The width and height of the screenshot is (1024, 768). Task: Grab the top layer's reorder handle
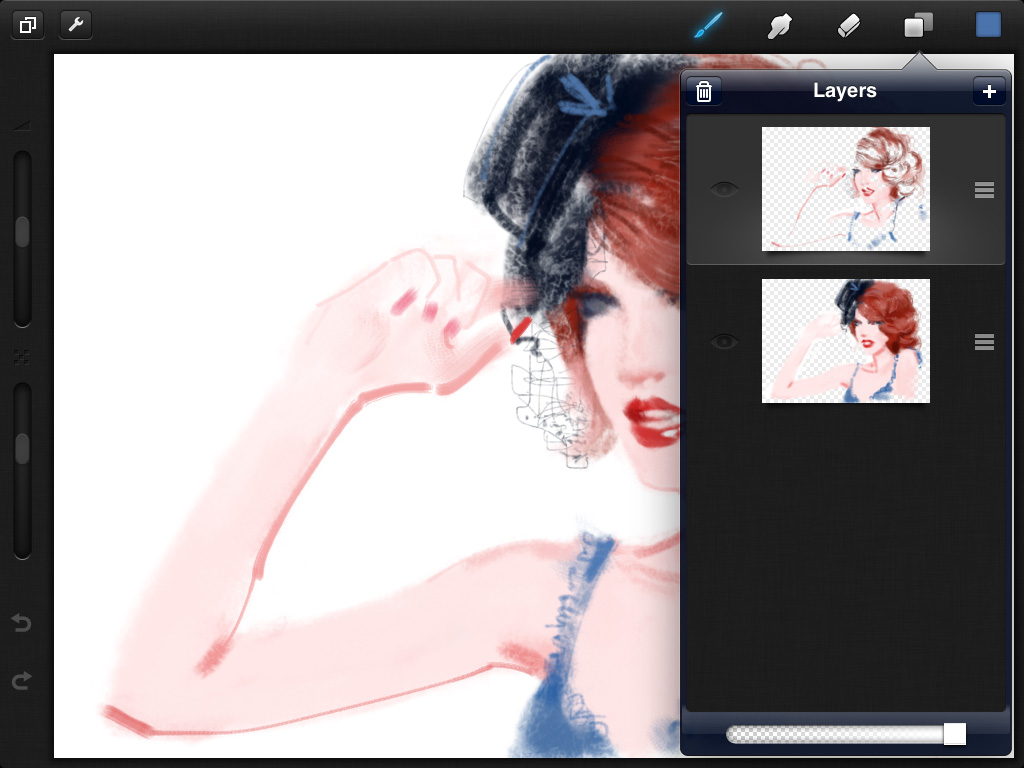(984, 190)
